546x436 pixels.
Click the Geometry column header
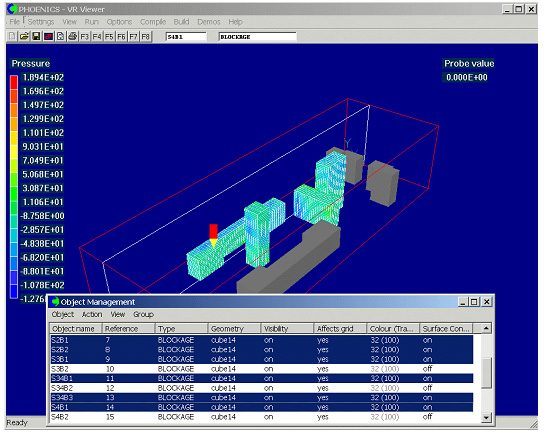click(234, 329)
